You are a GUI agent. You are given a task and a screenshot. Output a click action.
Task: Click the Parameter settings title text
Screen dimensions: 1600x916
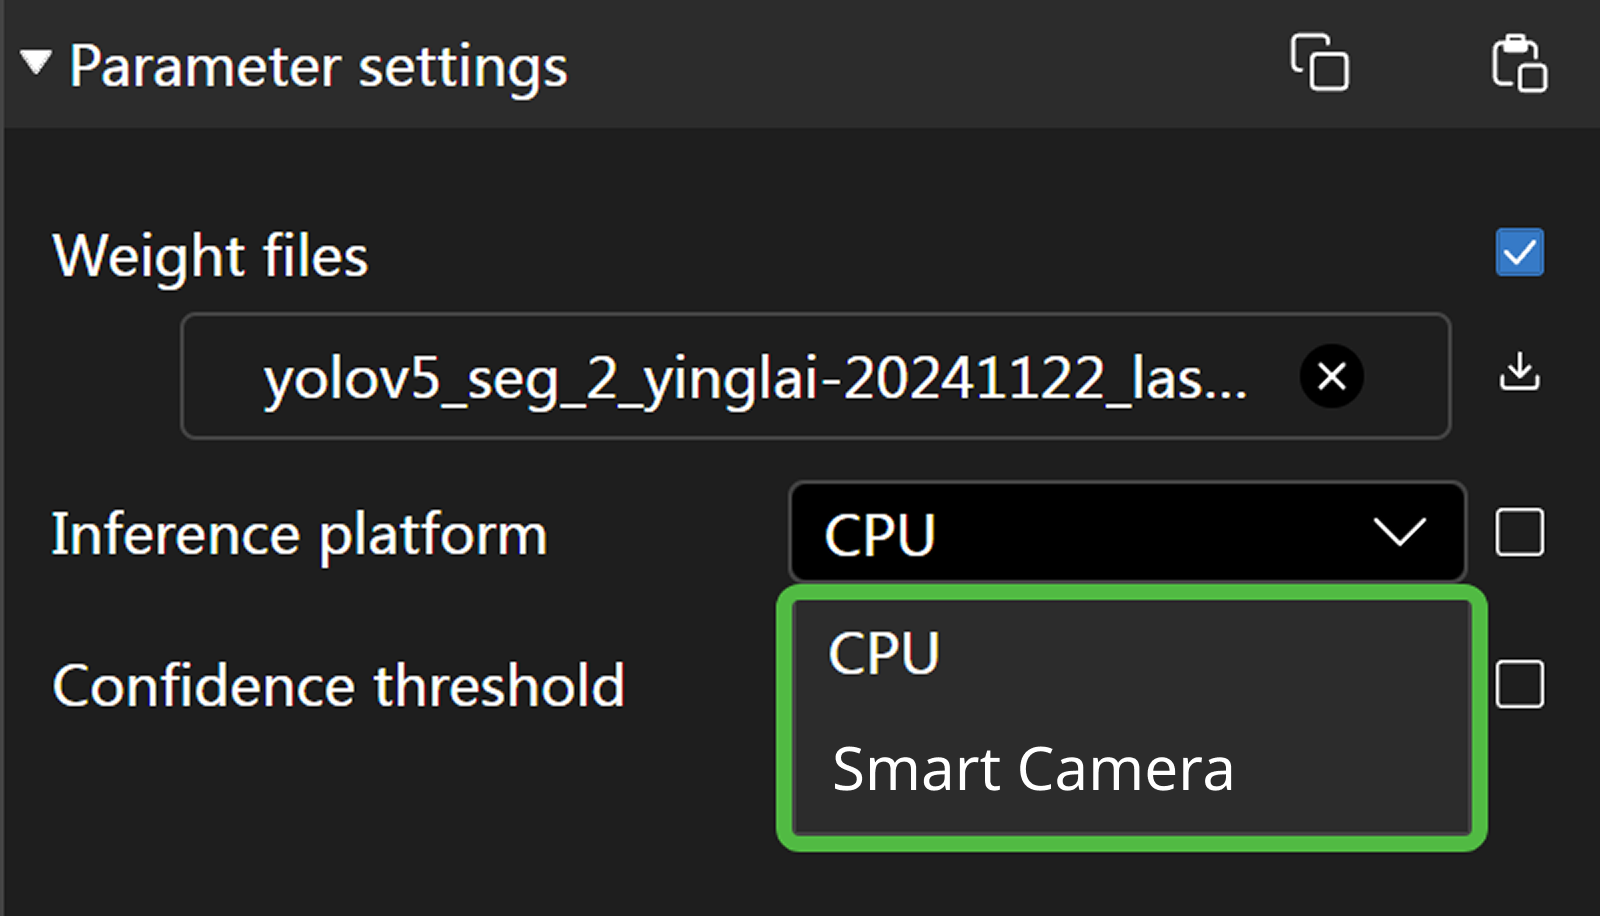pos(318,67)
